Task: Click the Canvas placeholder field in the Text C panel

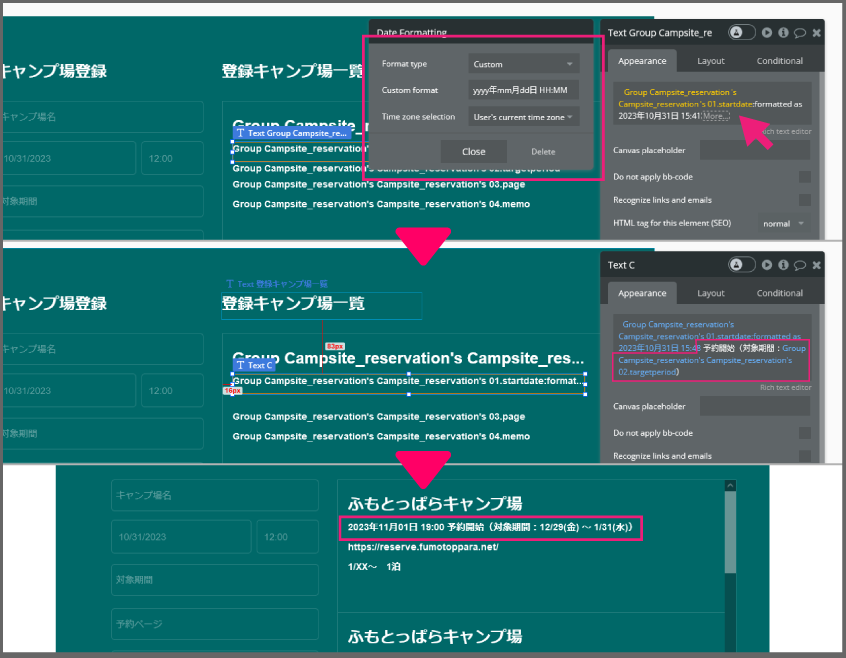Action: (755, 406)
